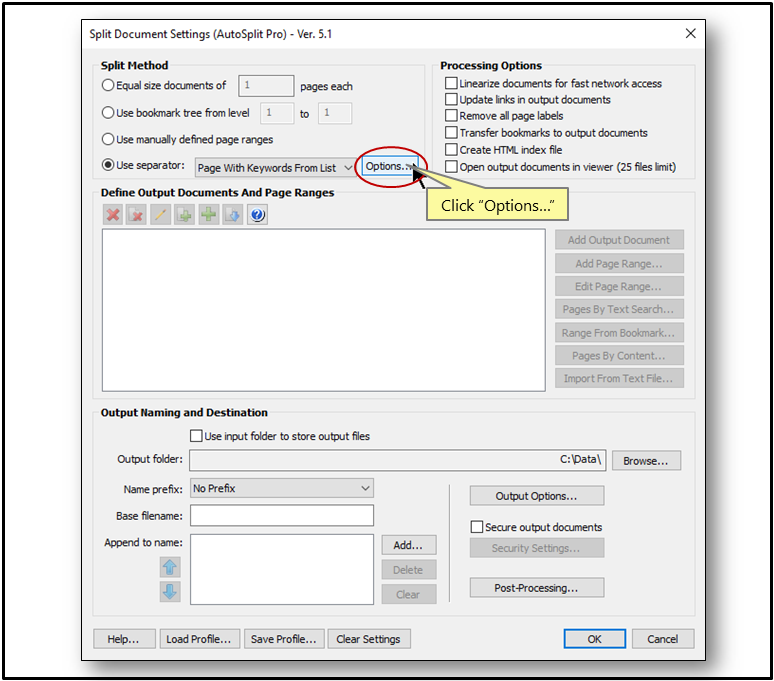The width and height of the screenshot is (774, 681).
Task: Click the document with green plus icon
Action: point(185,215)
